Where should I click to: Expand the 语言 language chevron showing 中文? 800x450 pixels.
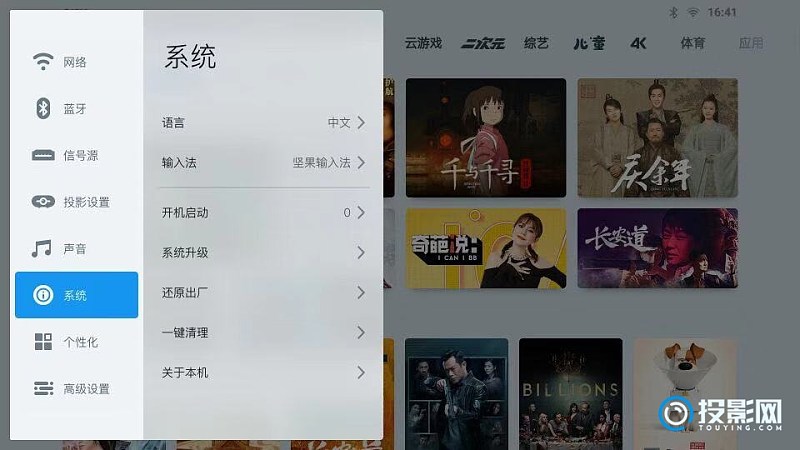[x=361, y=122]
